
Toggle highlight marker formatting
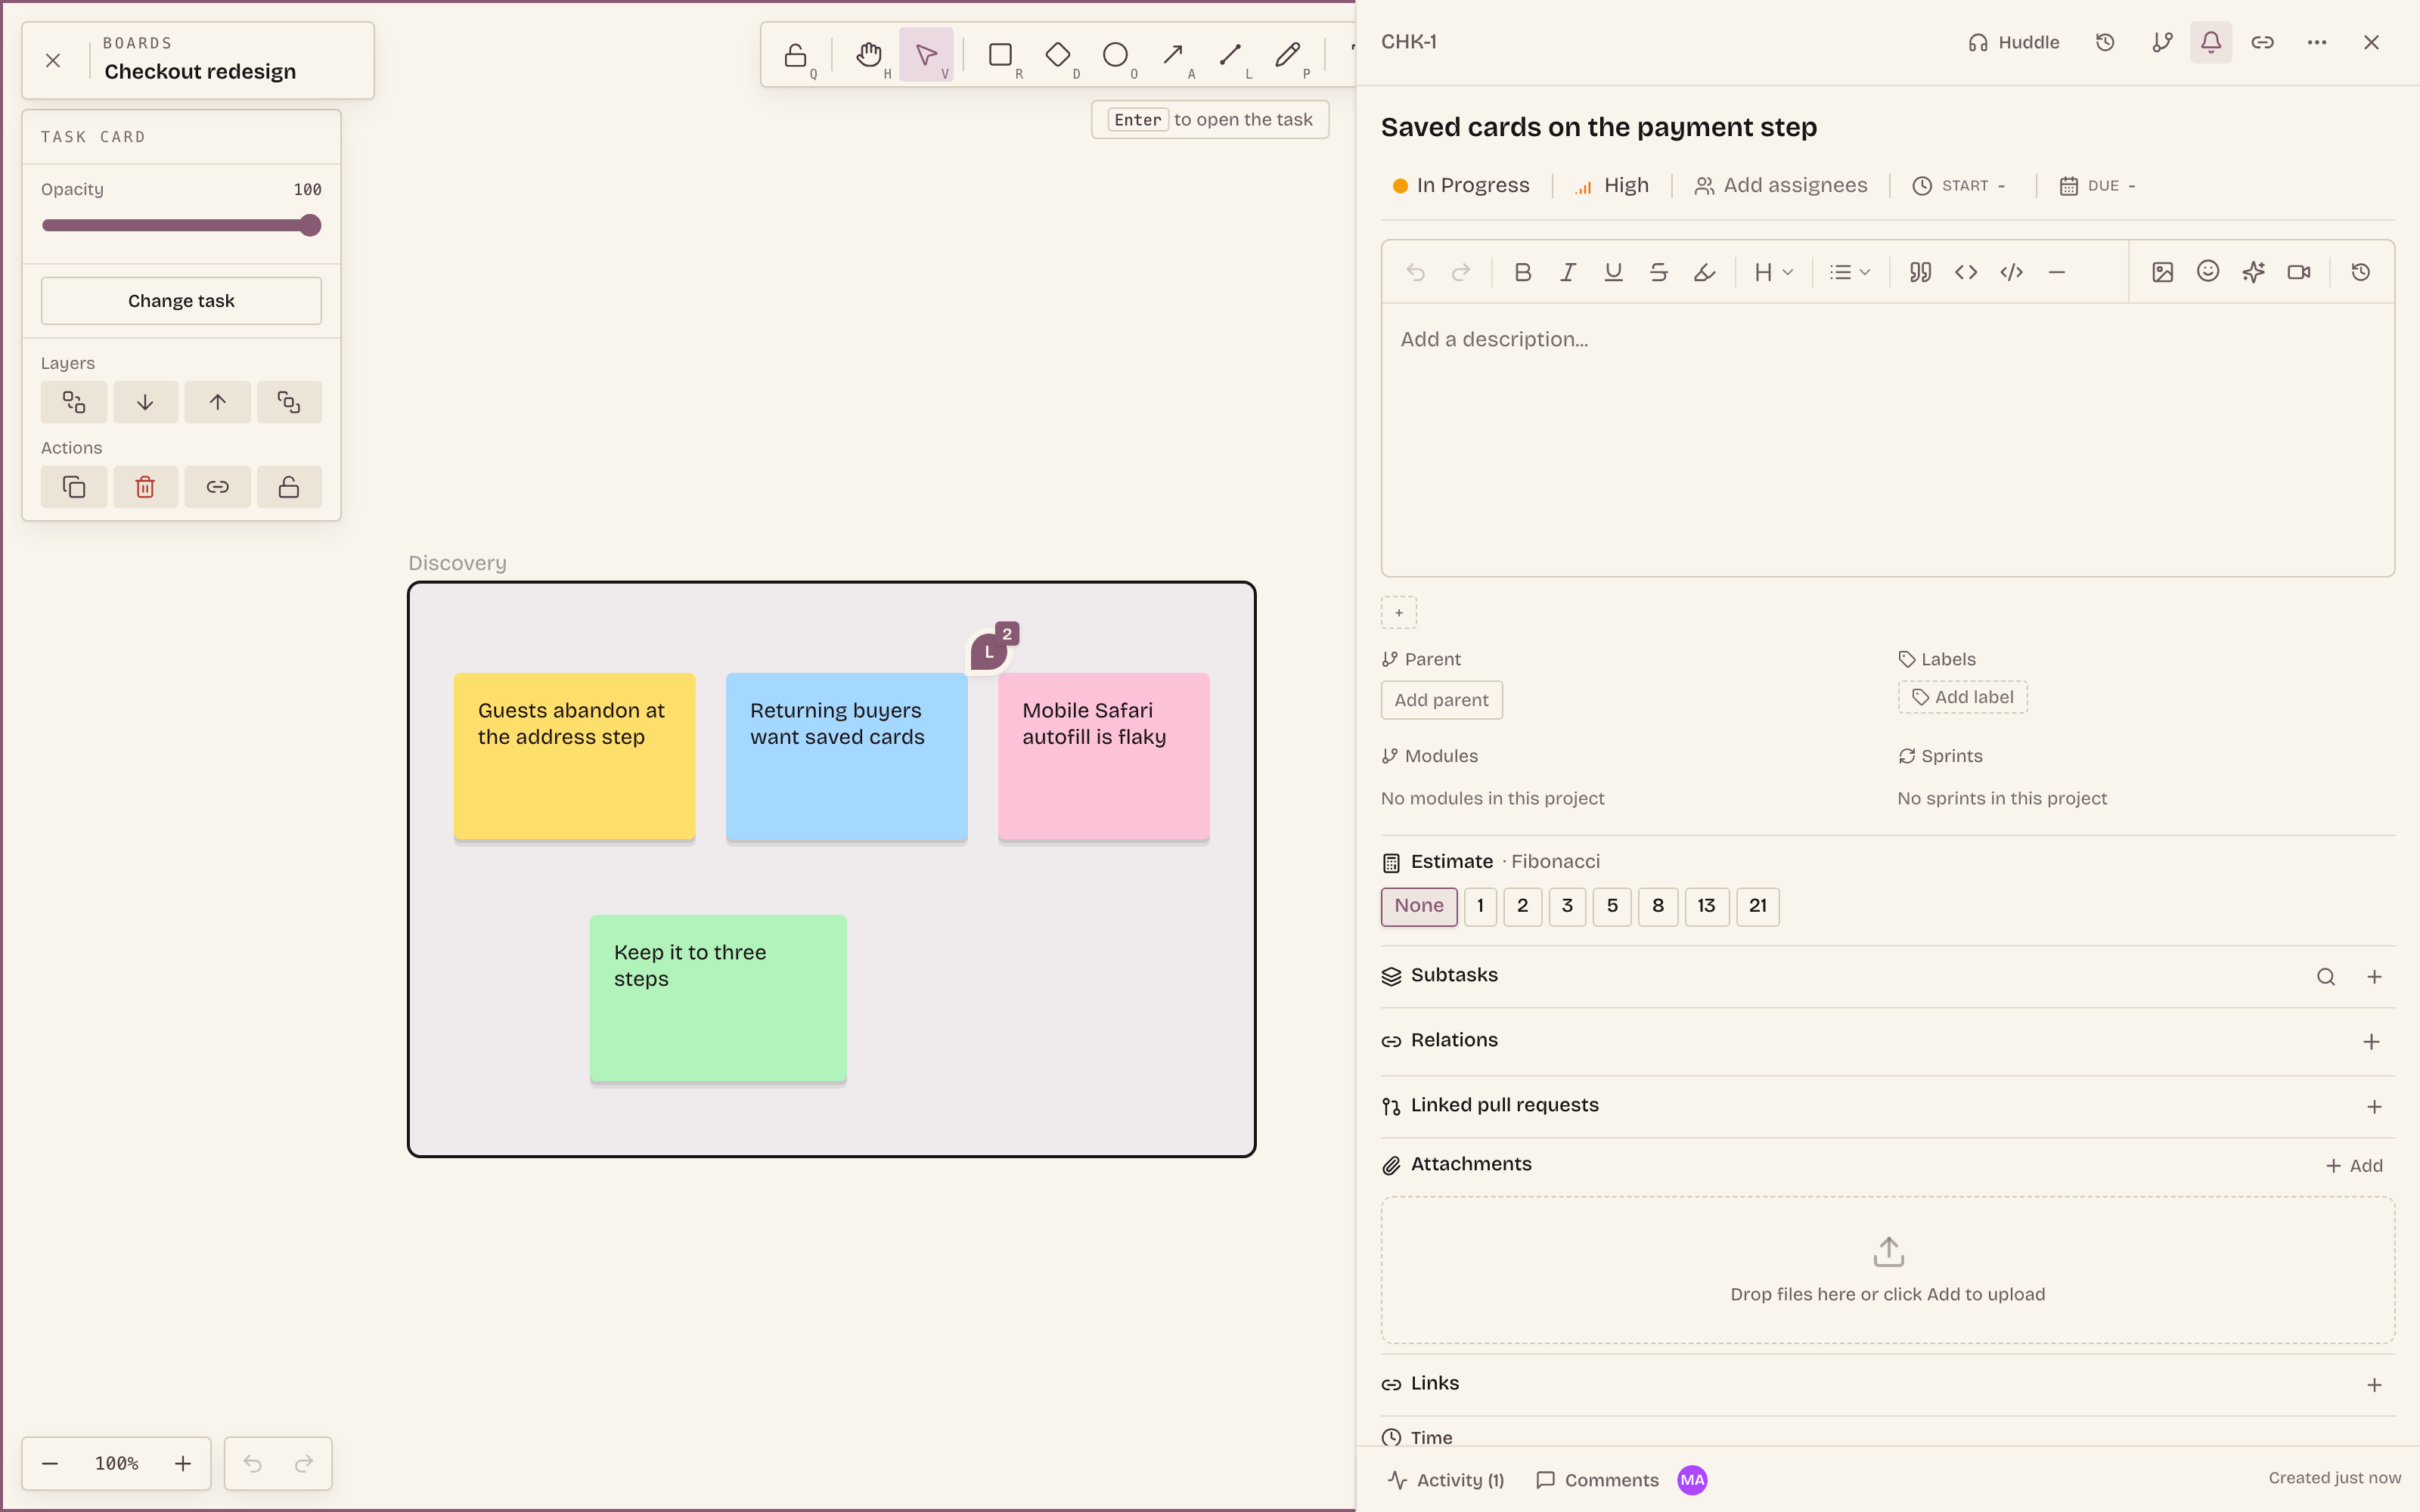pos(1705,272)
